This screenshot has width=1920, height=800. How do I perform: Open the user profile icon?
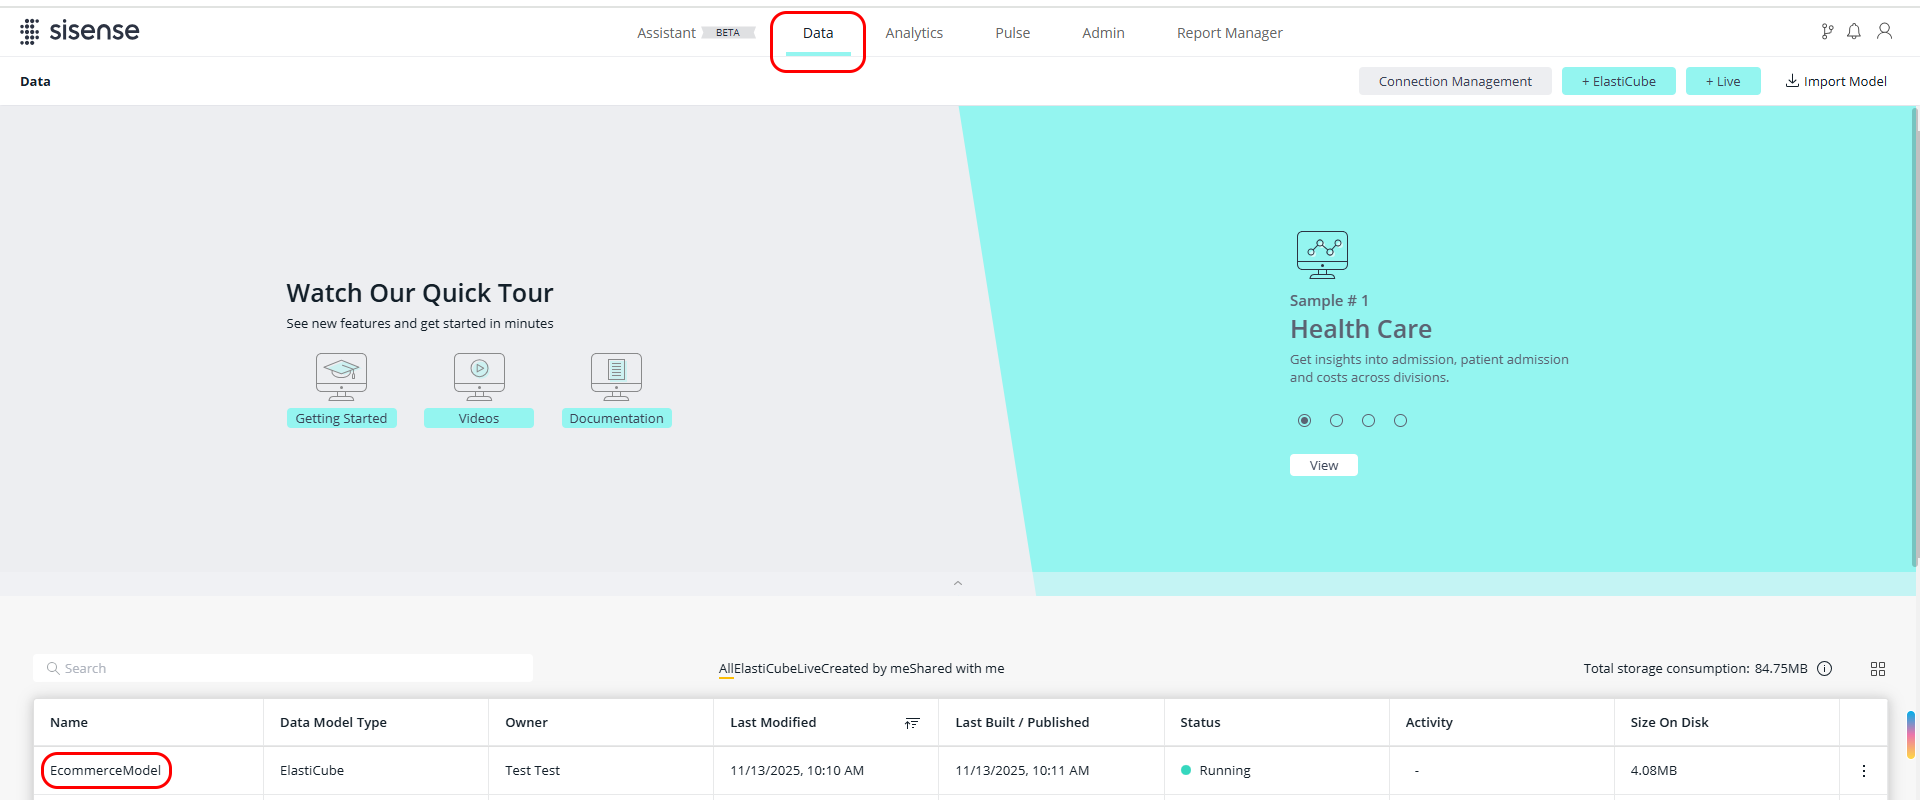1884,32
